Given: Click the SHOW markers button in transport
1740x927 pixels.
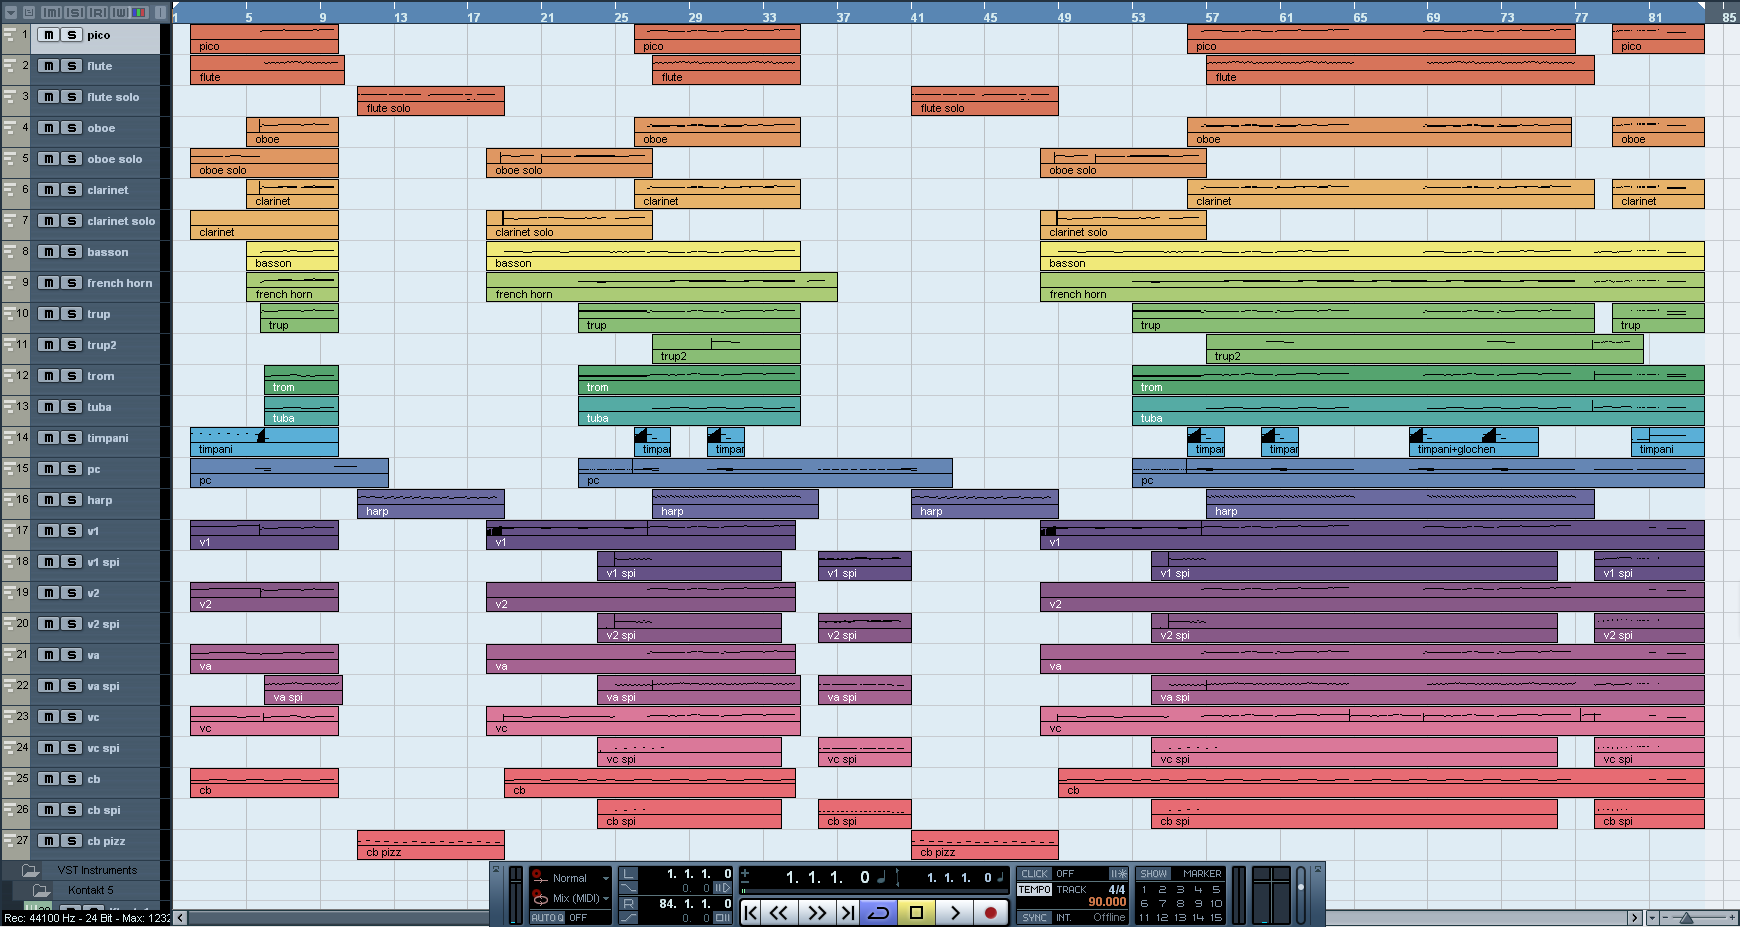Looking at the screenshot, I should click(x=1153, y=874).
